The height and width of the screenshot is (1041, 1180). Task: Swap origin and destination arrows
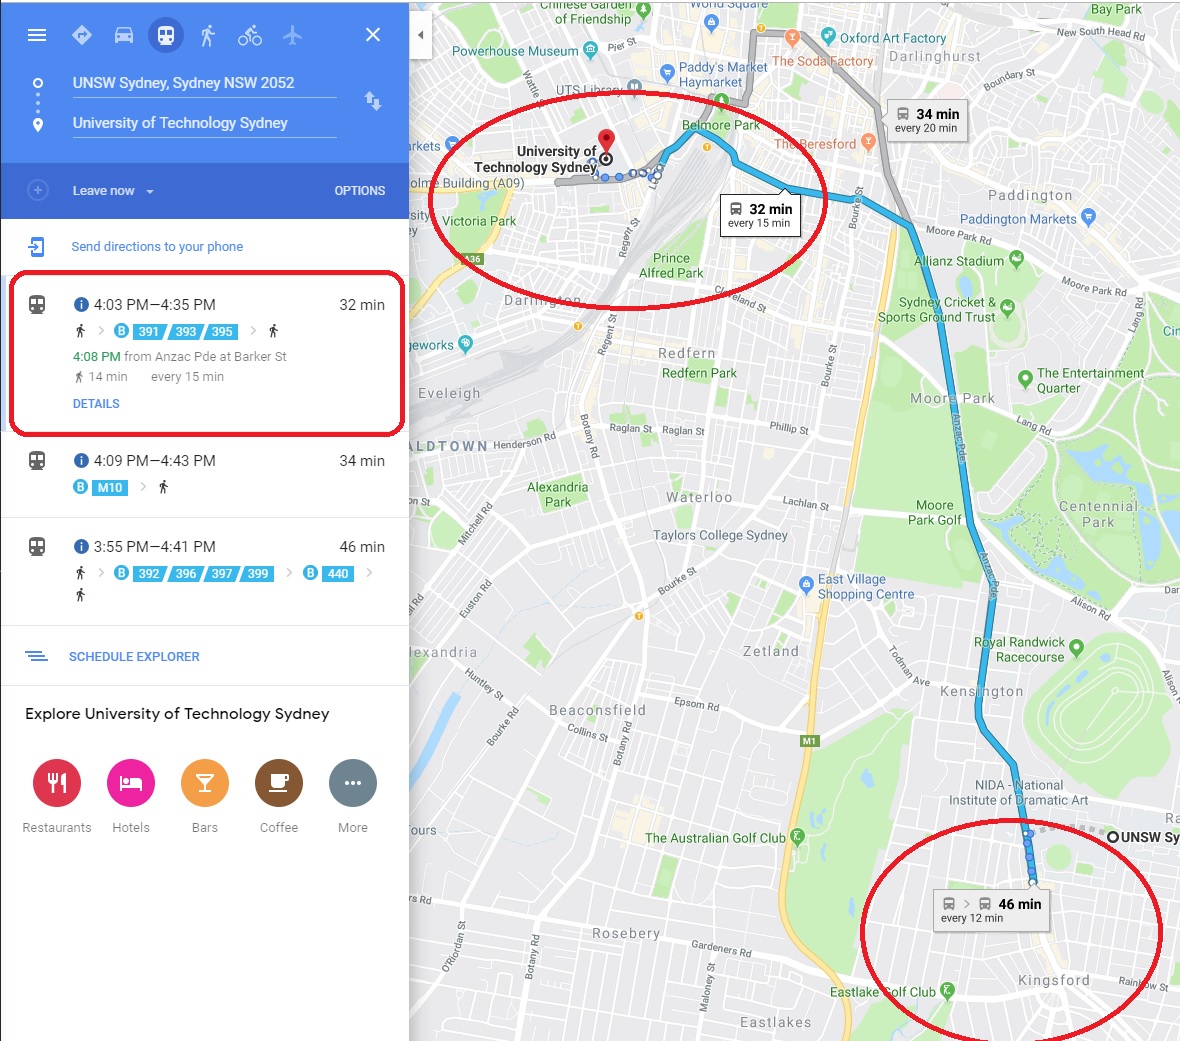click(373, 101)
